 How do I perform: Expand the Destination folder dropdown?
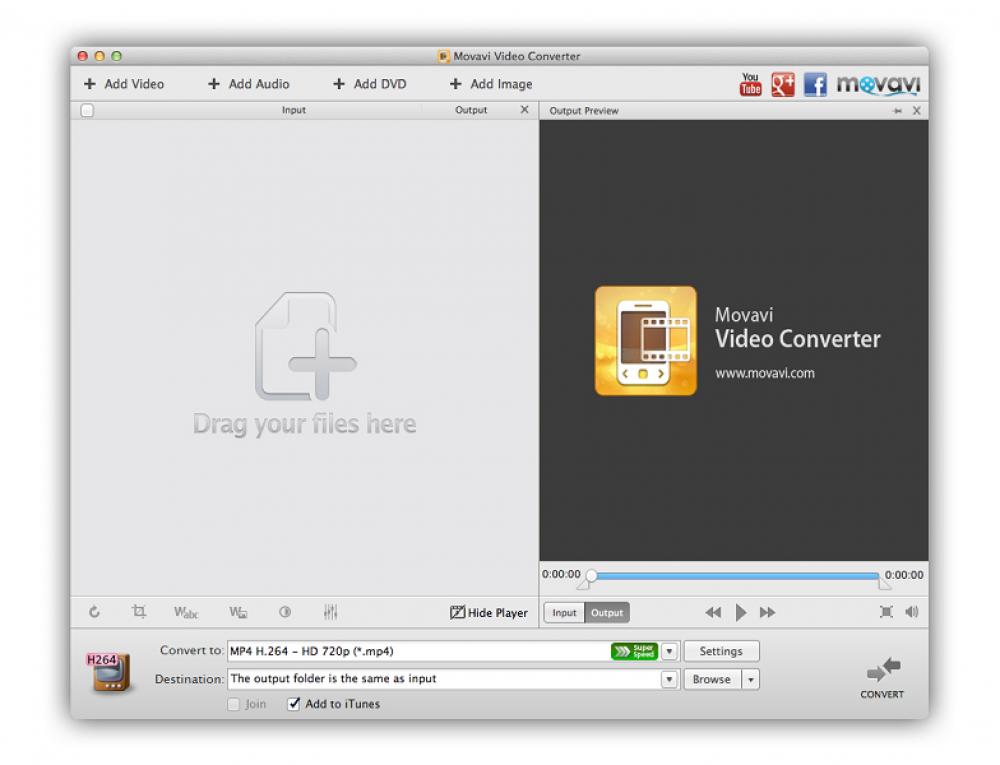tap(667, 679)
